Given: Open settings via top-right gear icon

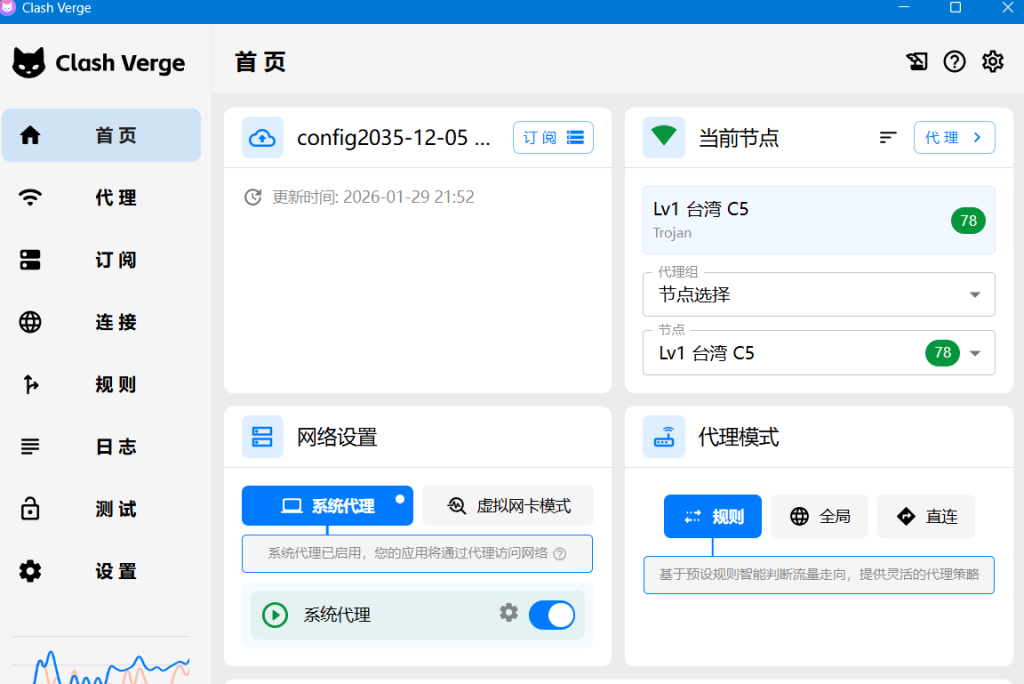Looking at the screenshot, I should [992, 62].
